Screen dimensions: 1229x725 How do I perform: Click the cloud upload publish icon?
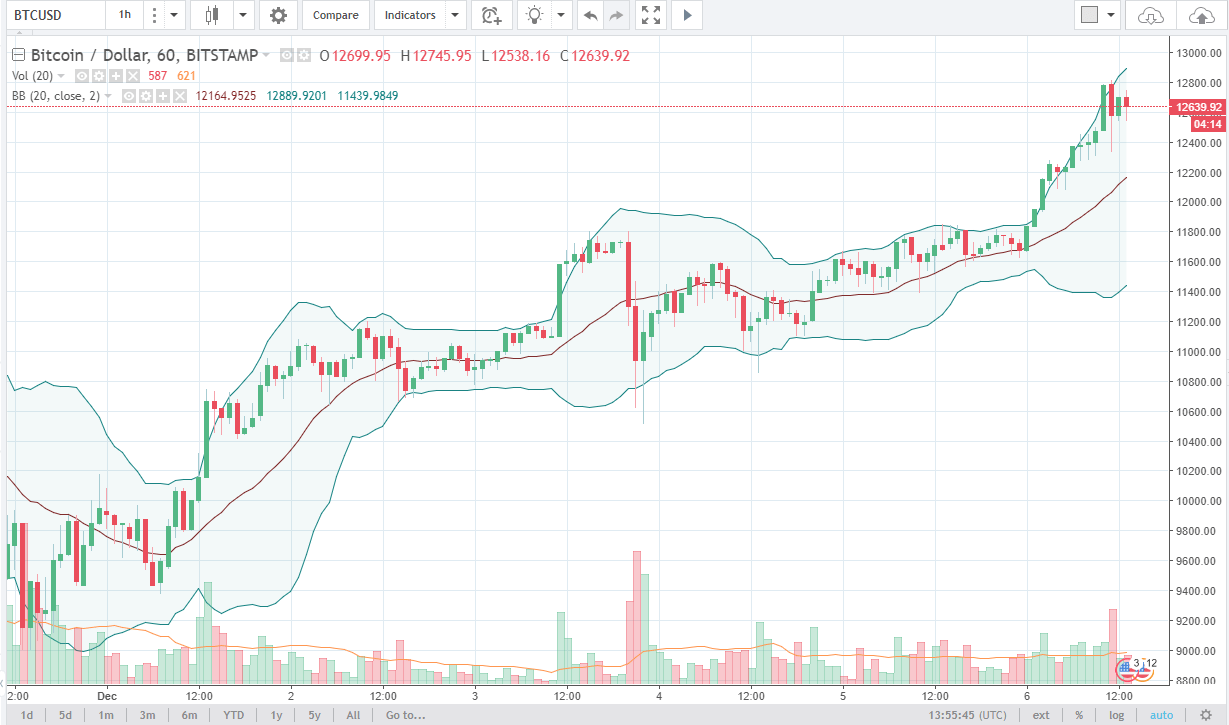tap(1203, 15)
